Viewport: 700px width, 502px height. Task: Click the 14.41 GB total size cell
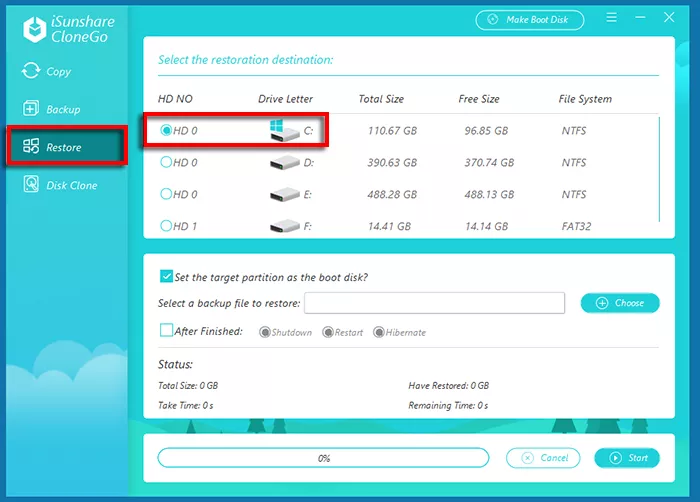(x=389, y=226)
